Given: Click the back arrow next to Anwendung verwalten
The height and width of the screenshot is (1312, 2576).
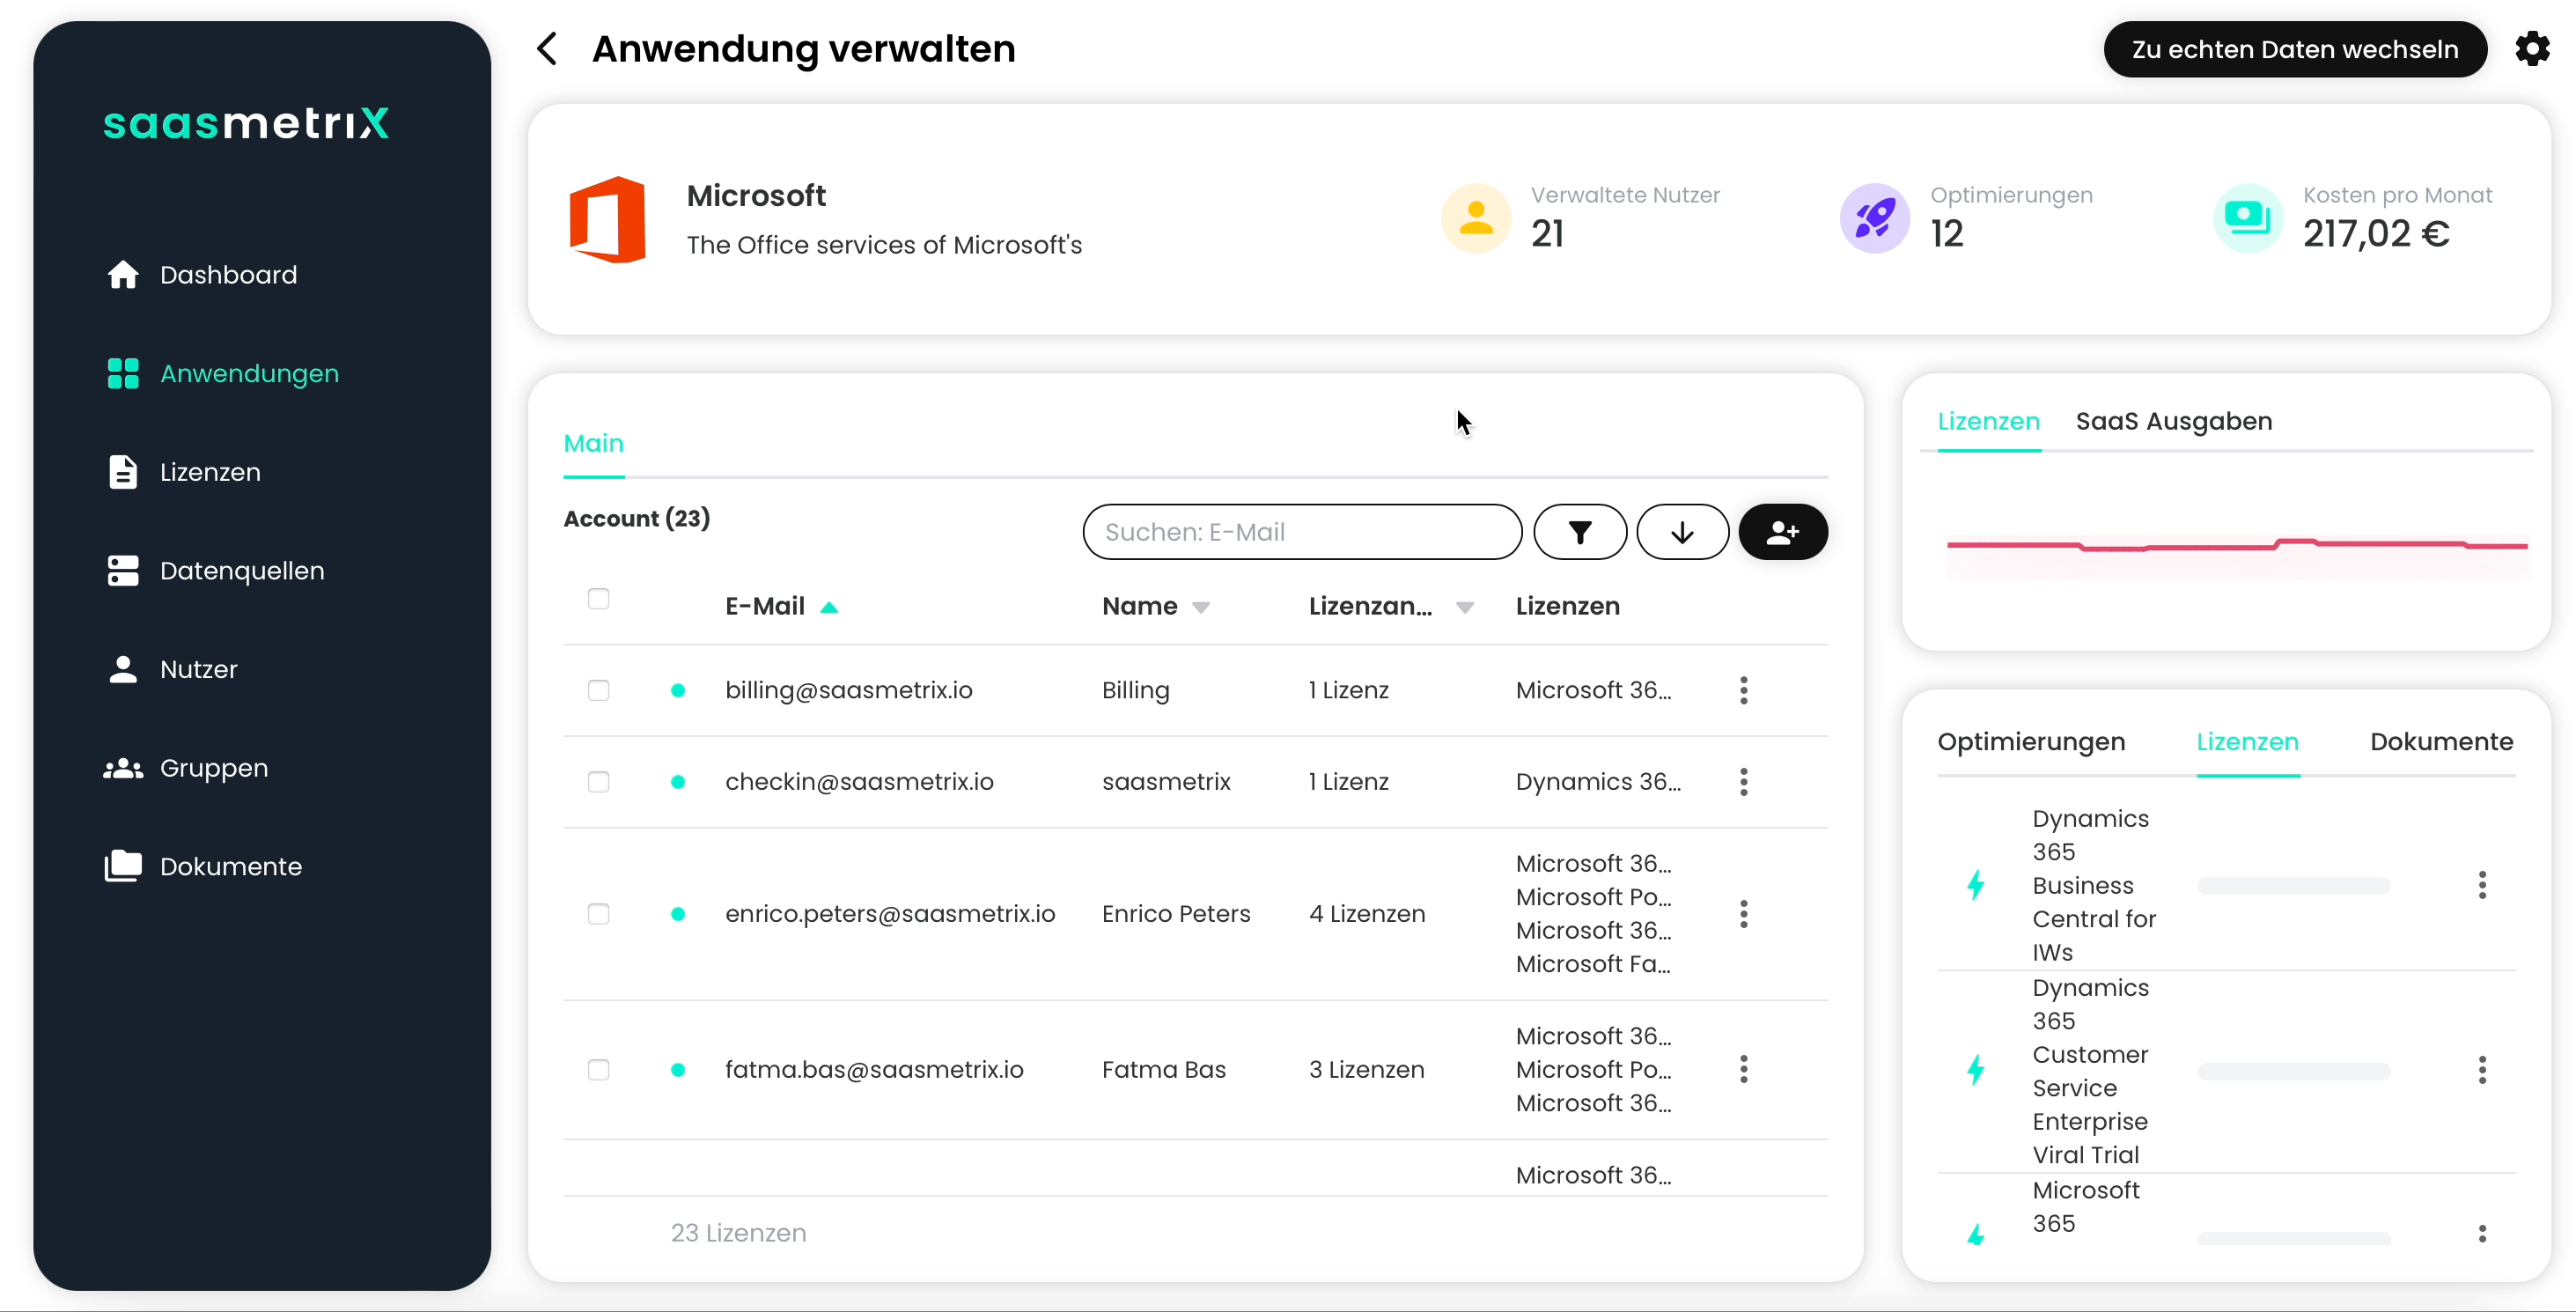Looking at the screenshot, I should (547, 49).
